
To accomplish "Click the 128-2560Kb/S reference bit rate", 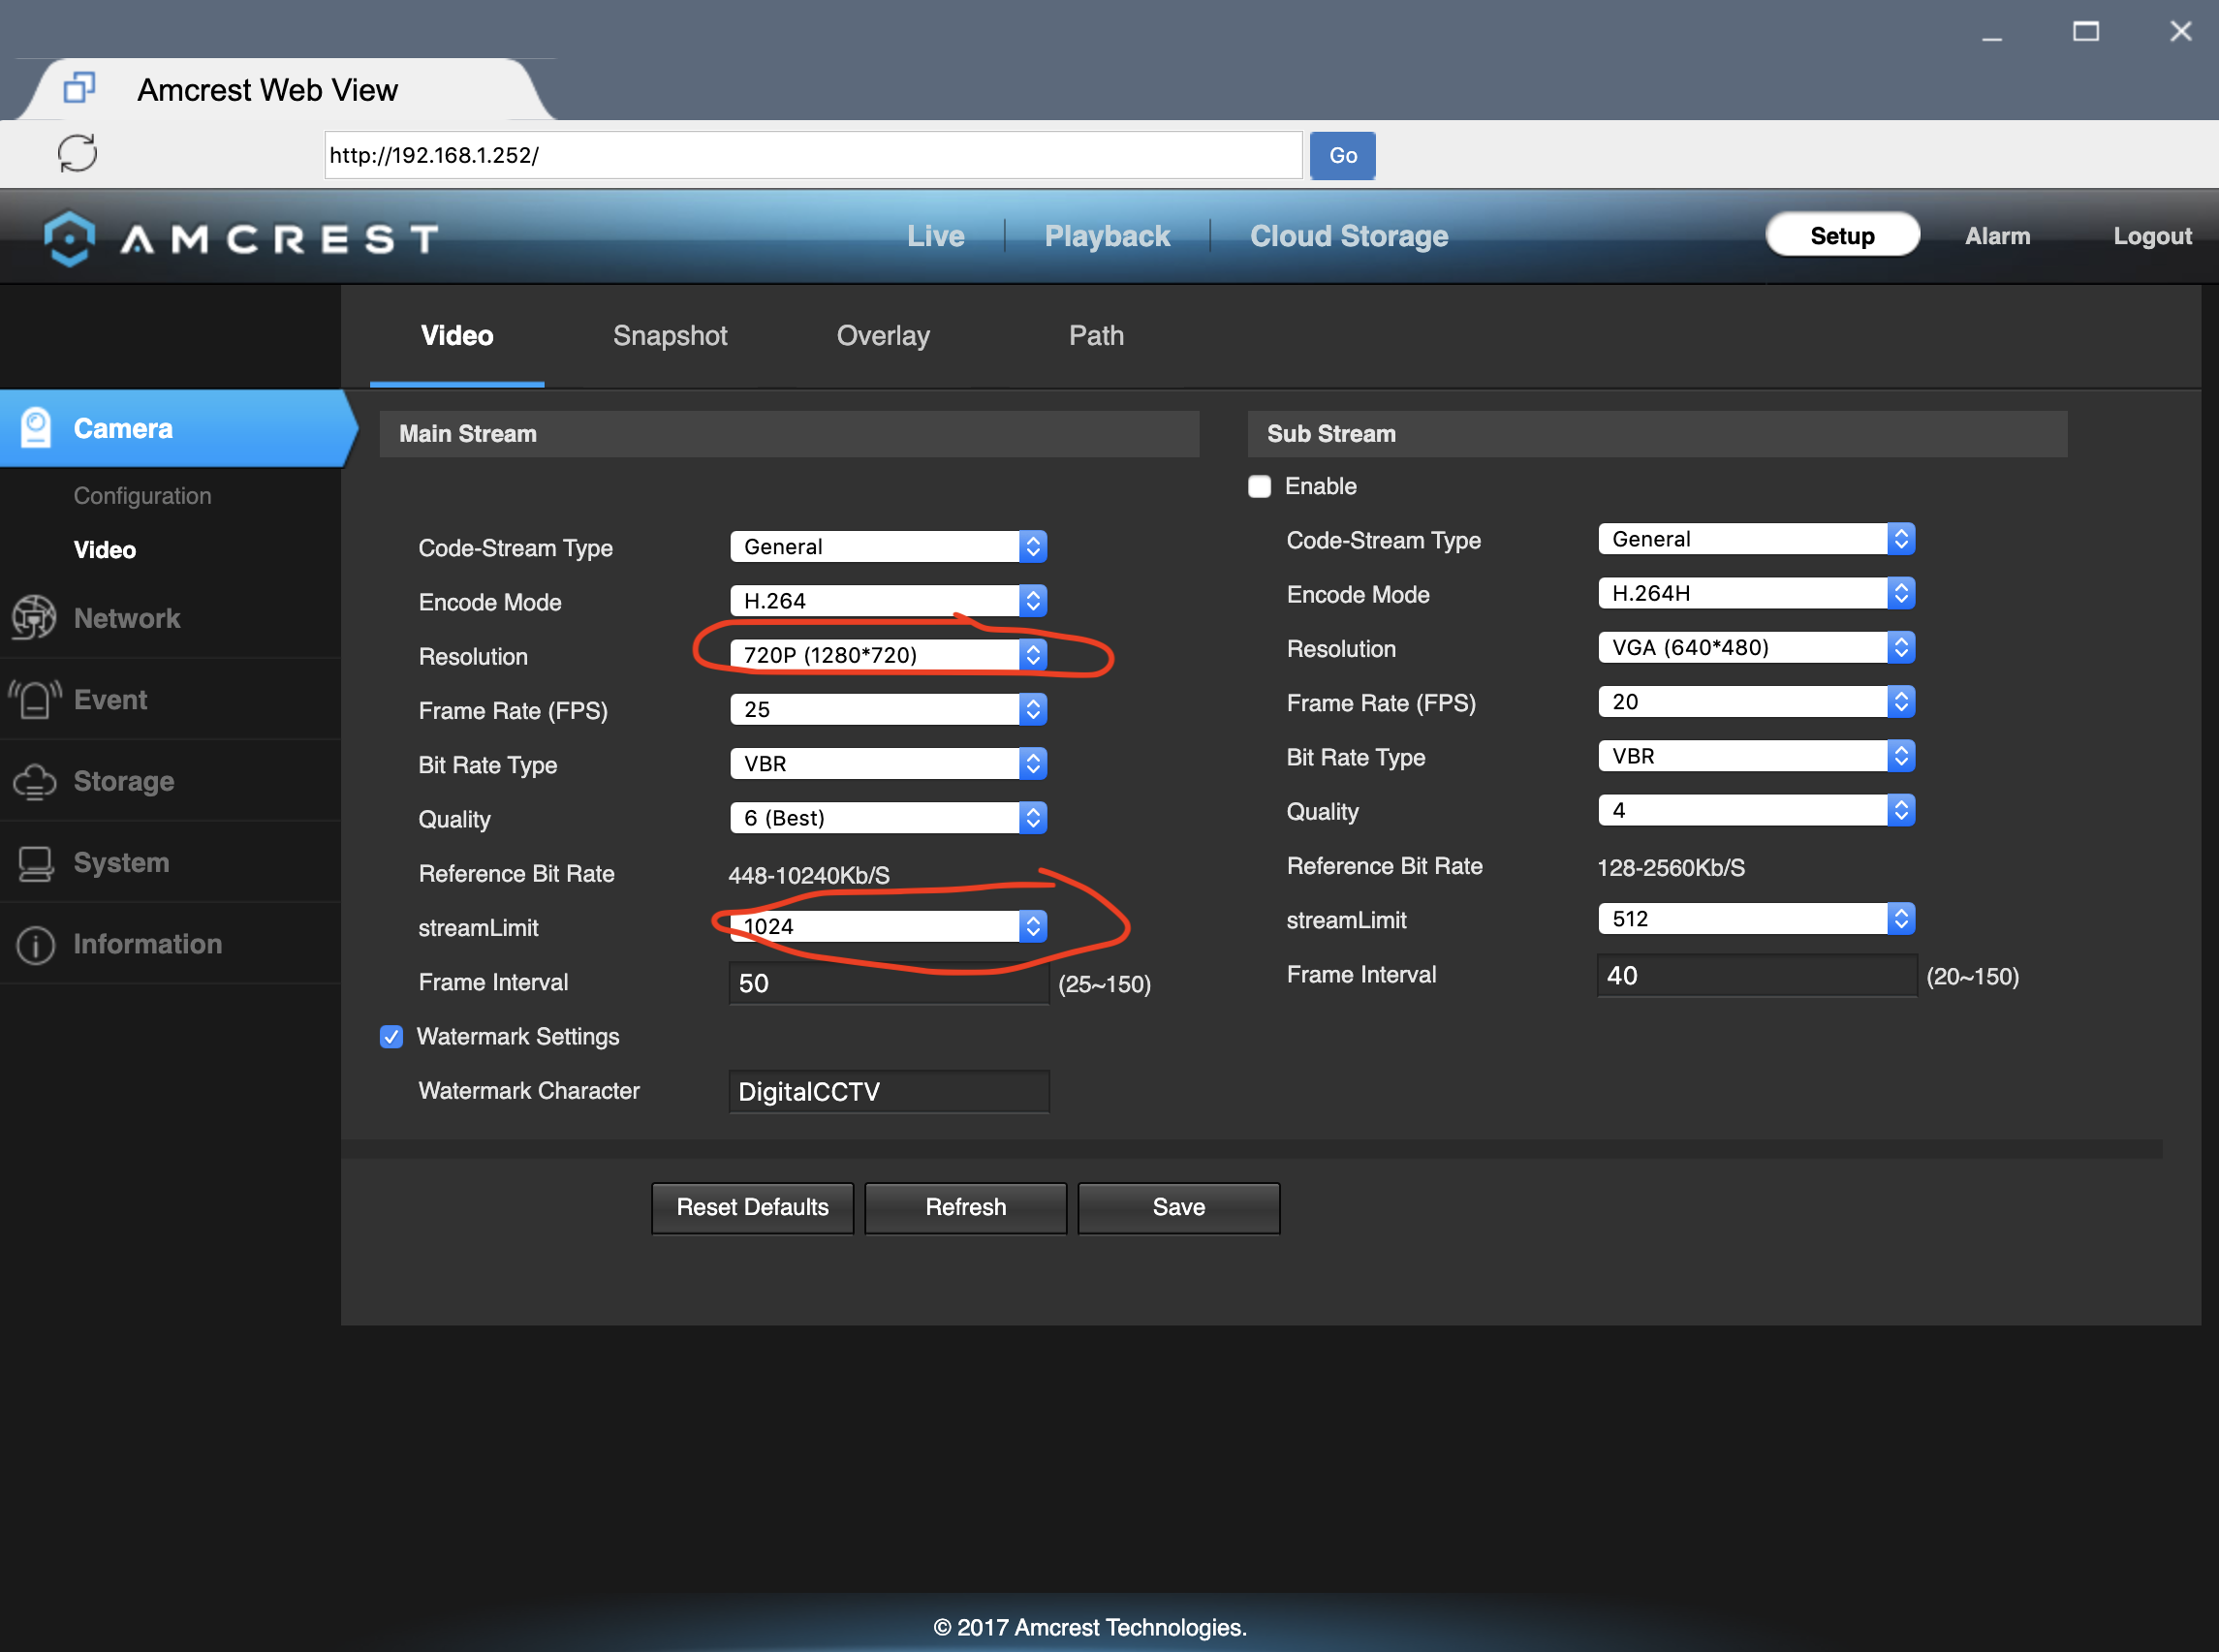I will click(x=1670, y=867).
